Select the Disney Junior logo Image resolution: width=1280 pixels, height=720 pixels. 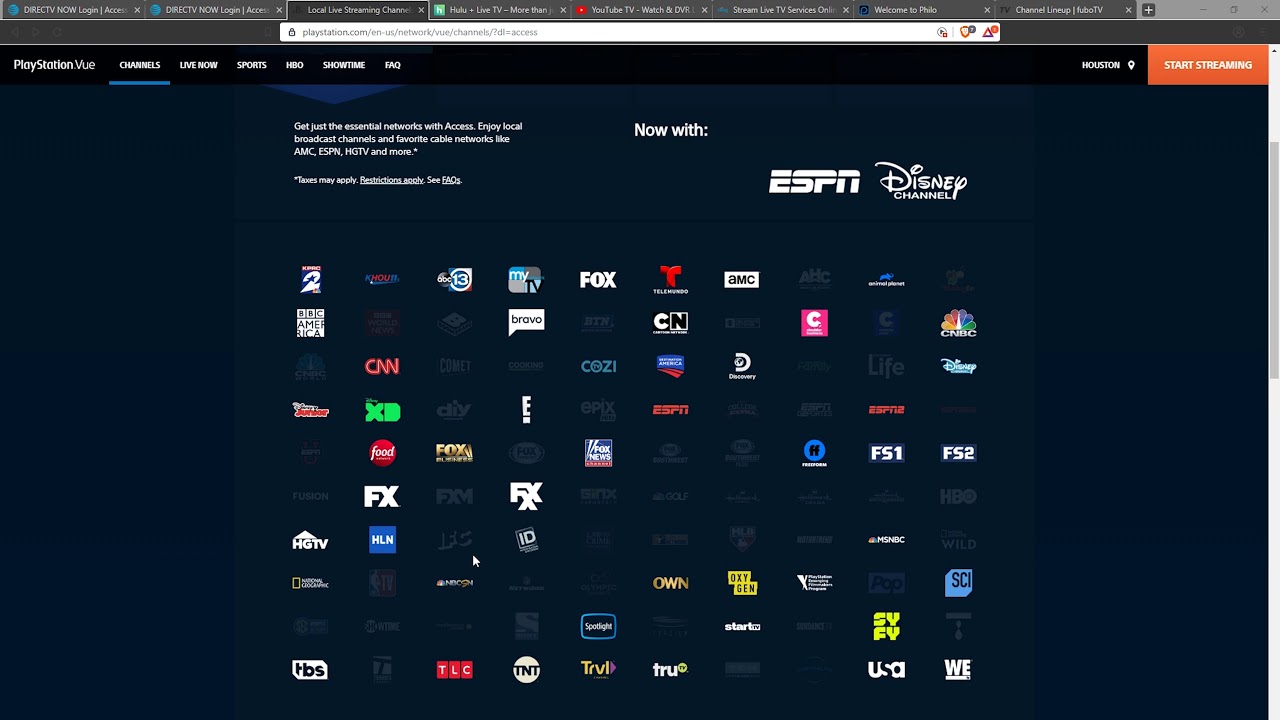point(310,410)
